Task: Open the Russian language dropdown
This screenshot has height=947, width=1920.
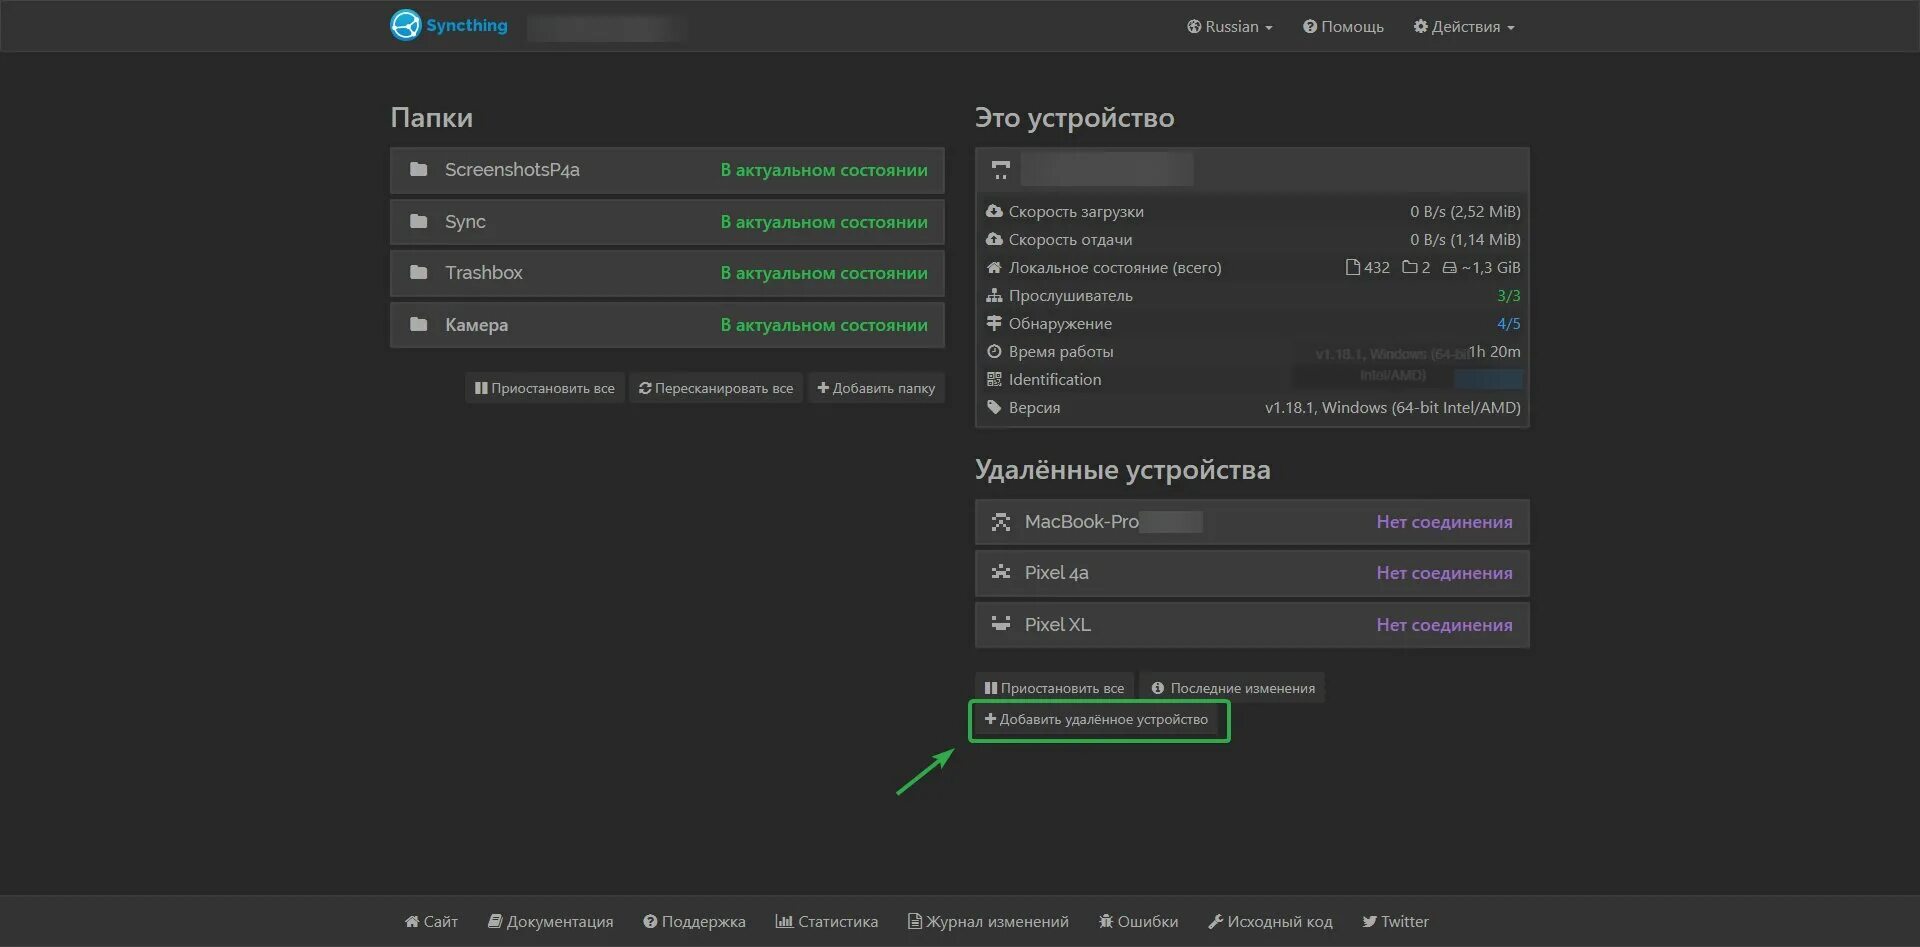Action: (x=1230, y=27)
